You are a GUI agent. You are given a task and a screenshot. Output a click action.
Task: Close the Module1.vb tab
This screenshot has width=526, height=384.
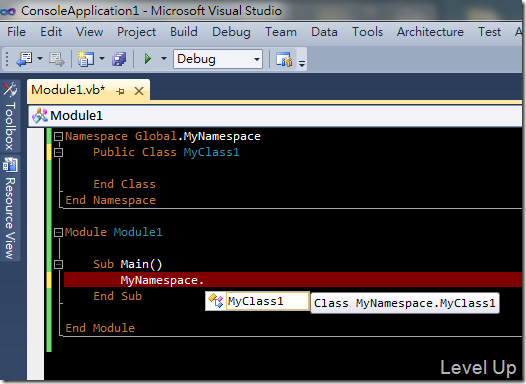(139, 91)
